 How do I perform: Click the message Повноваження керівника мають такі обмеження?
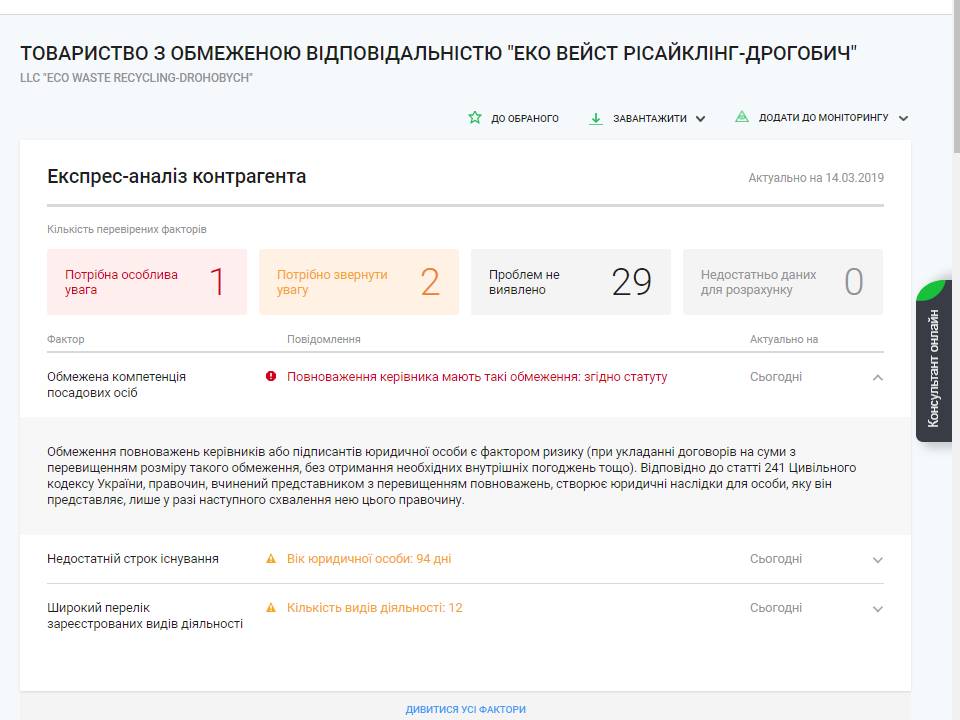[x=477, y=377]
